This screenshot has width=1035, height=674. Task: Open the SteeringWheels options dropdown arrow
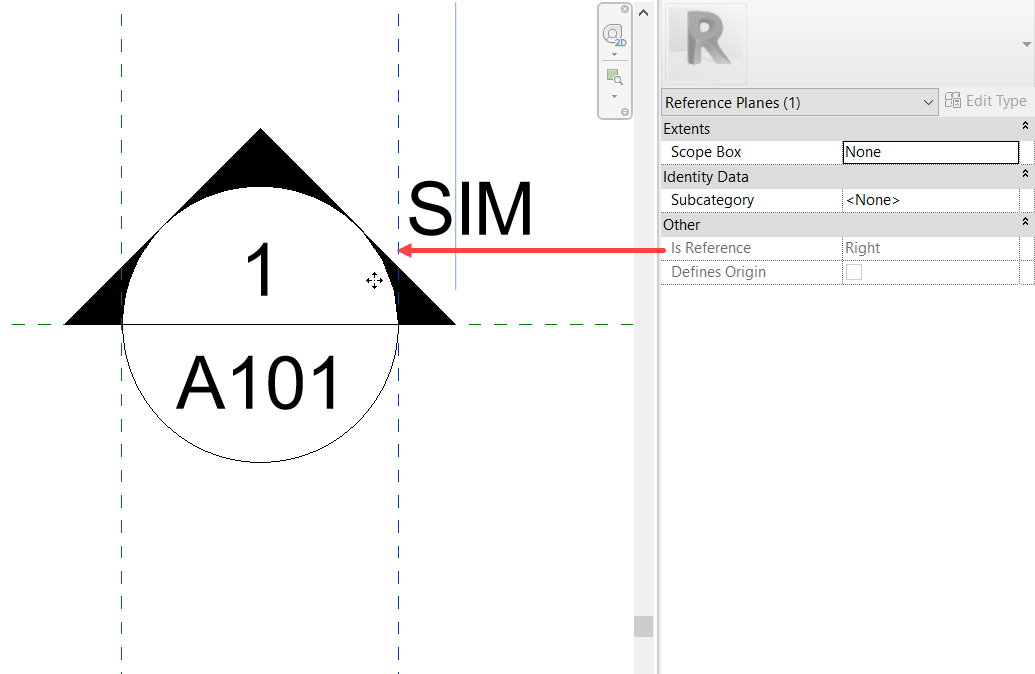click(x=614, y=55)
